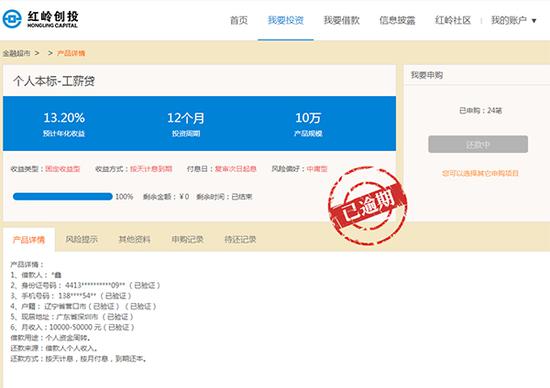Select 产品详情 tab
The width and height of the screenshot is (550, 388).
click(29, 240)
